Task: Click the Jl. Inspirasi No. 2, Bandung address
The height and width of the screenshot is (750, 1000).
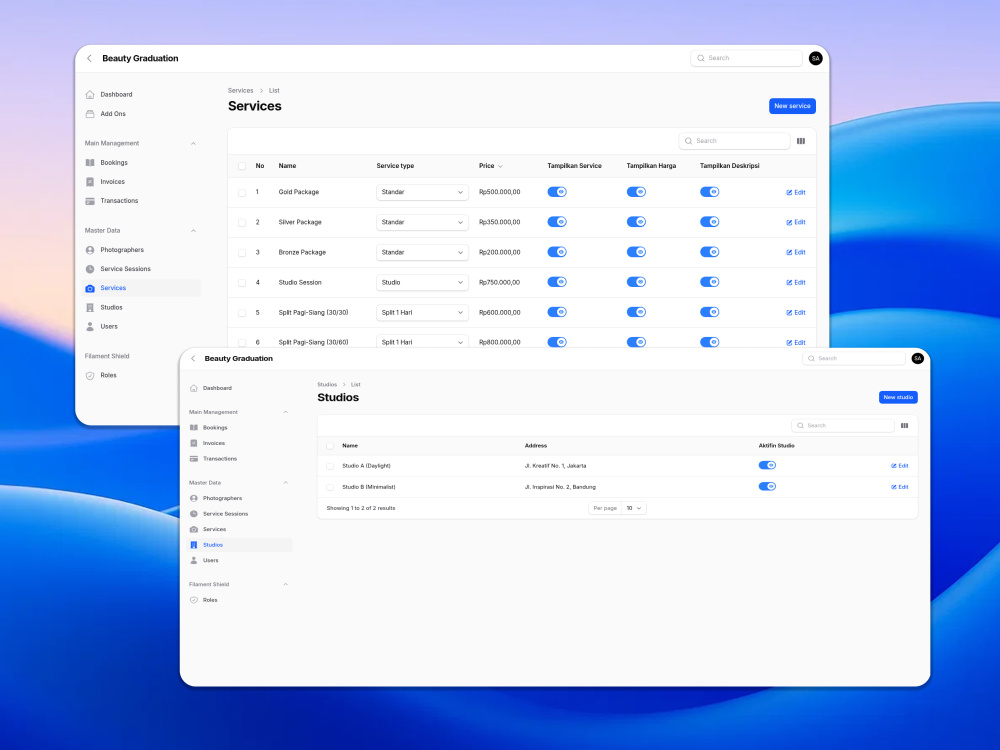Action: point(560,487)
